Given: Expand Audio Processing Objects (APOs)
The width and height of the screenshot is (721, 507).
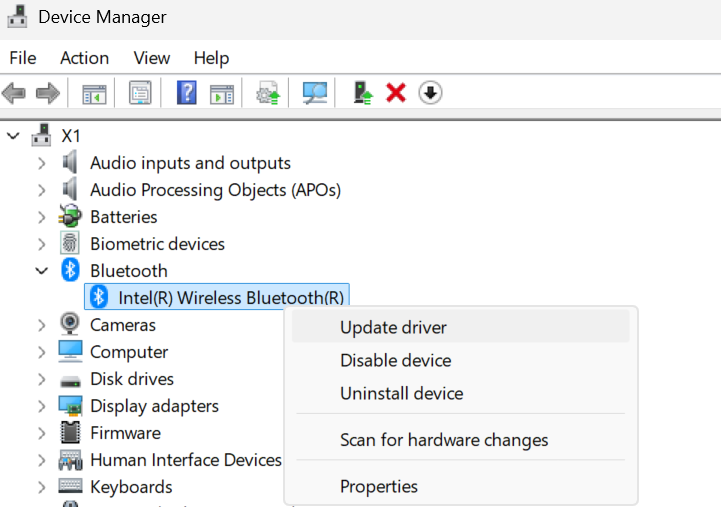Looking at the screenshot, I should pyautogui.click(x=42, y=190).
